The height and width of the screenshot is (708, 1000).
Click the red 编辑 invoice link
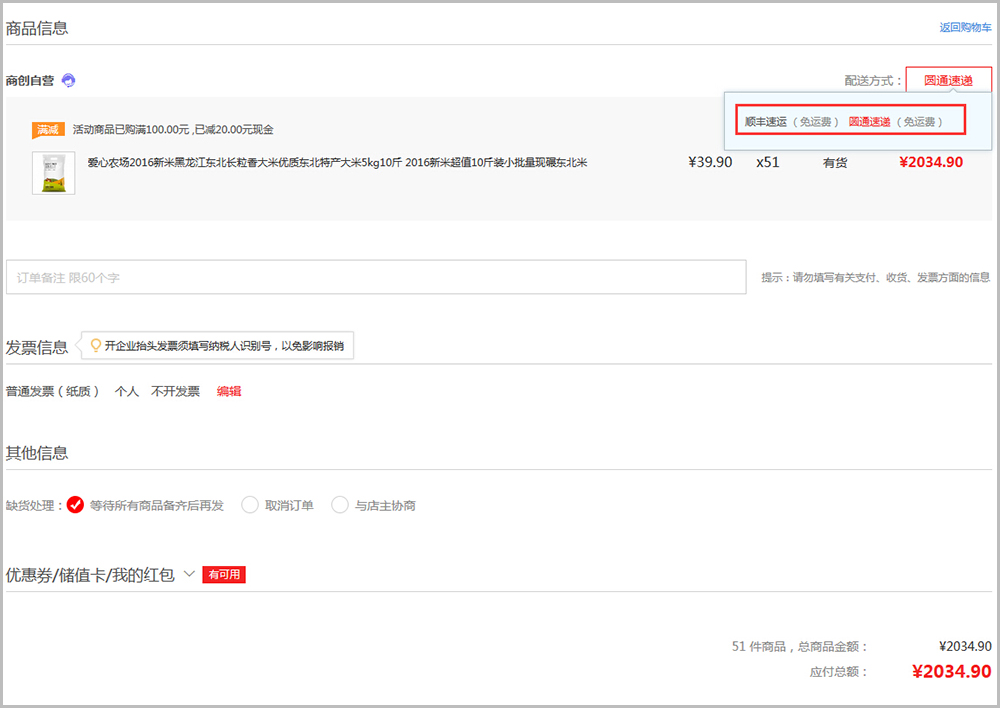(229, 391)
